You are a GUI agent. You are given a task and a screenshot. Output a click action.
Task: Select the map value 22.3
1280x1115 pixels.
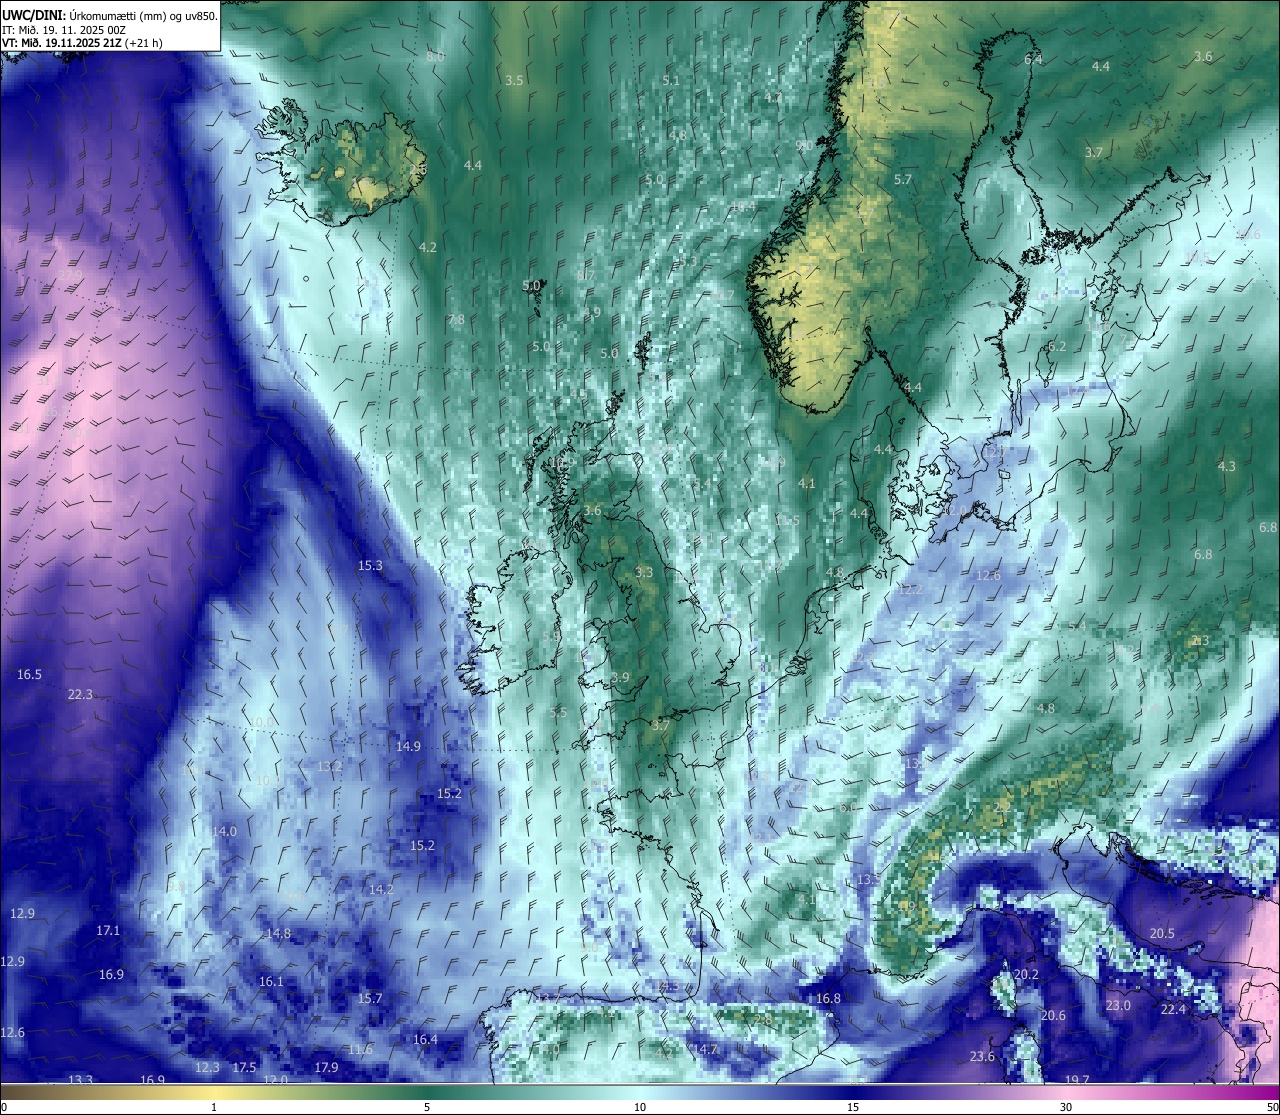pyautogui.click(x=80, y=694)
